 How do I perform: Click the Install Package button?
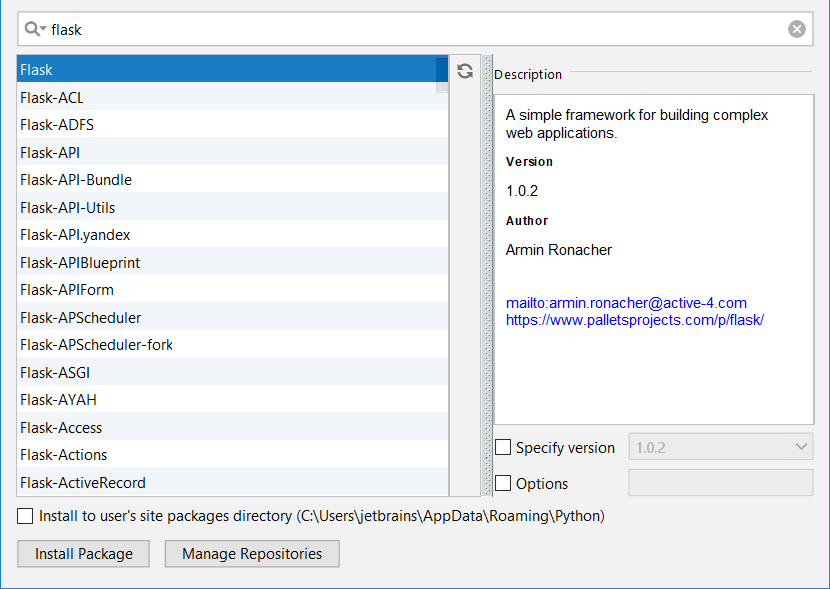[83, 553]
